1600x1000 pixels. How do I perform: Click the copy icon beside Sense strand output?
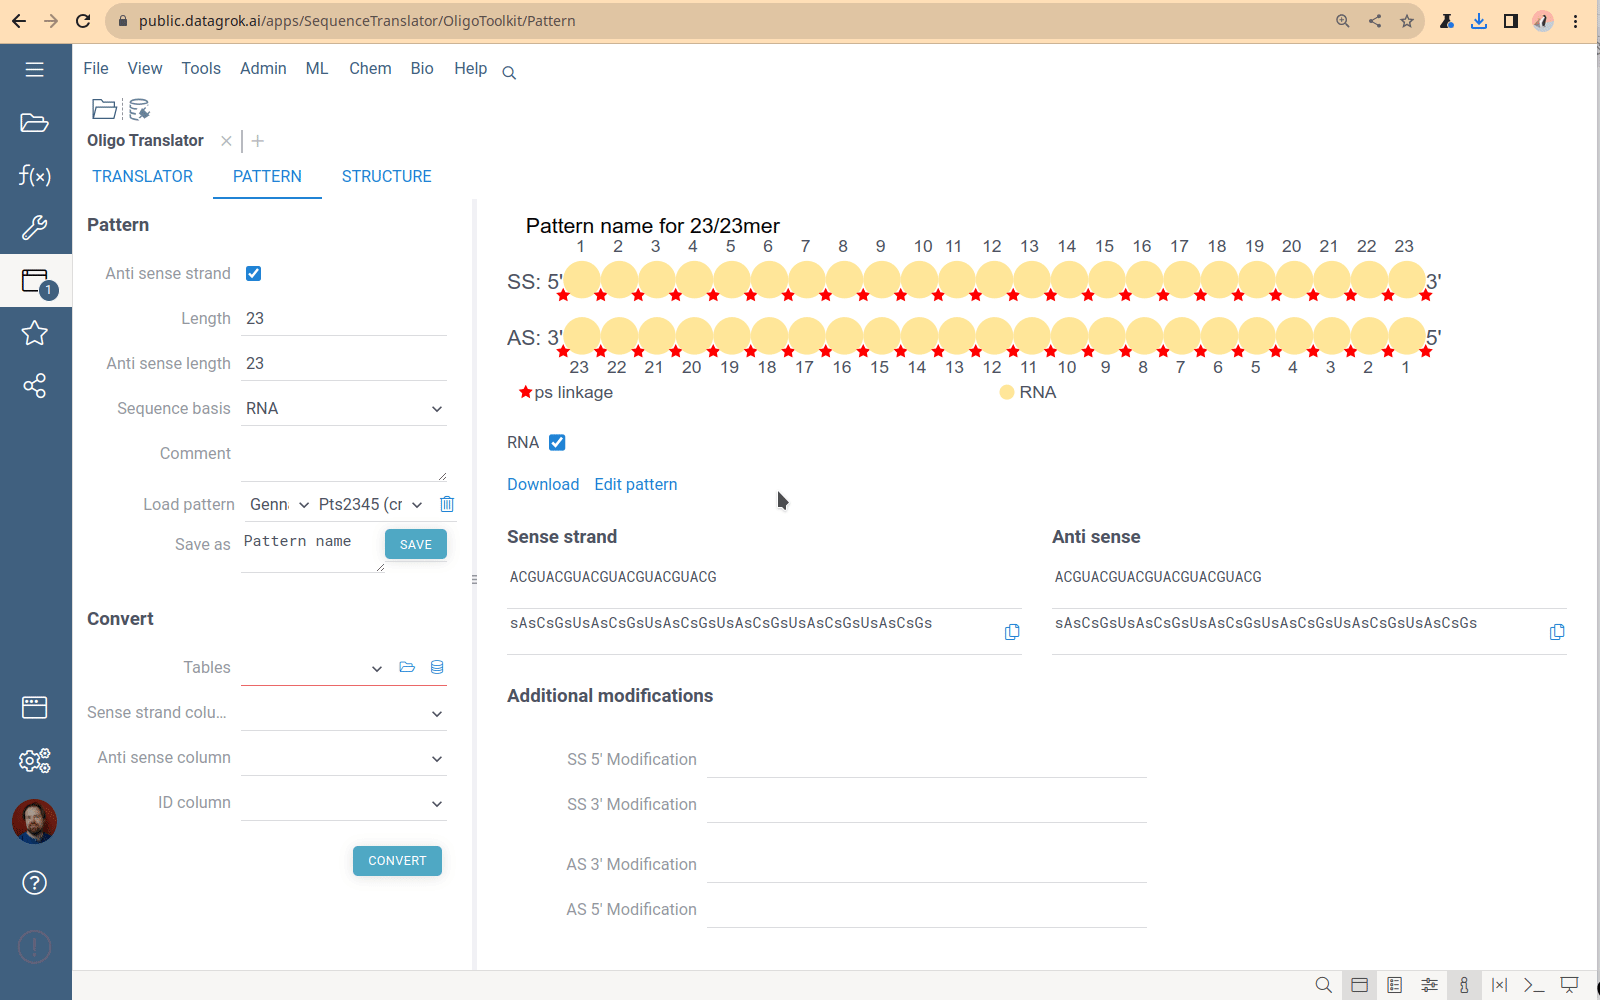pos(1012,631)
